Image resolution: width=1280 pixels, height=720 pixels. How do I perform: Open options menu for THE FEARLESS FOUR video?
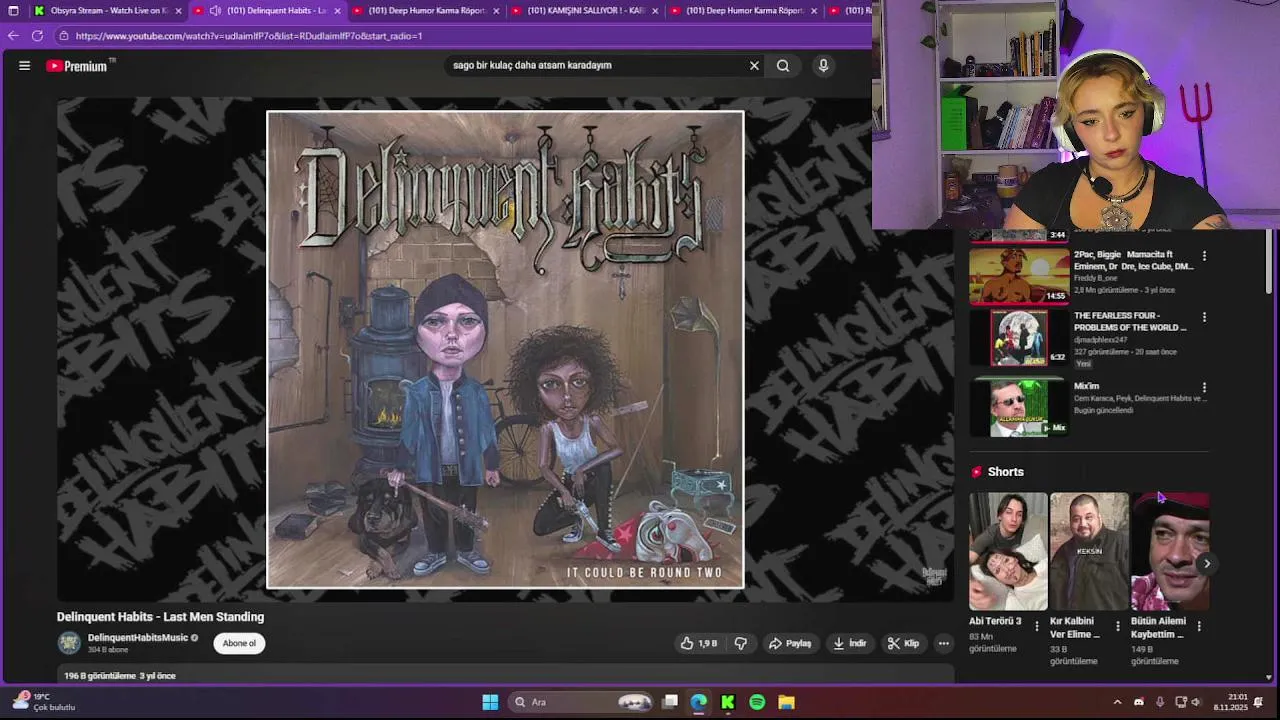[x=1204, y=317]
